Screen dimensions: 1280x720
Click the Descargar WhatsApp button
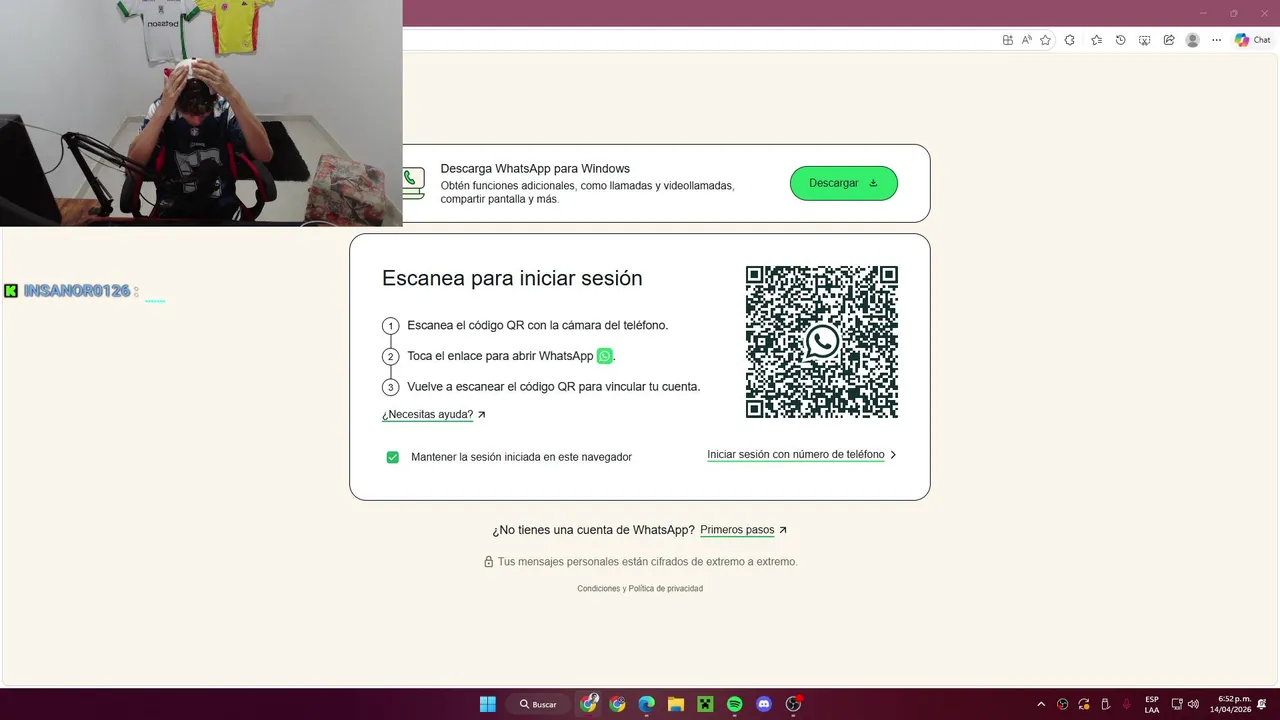pos(844,183)
